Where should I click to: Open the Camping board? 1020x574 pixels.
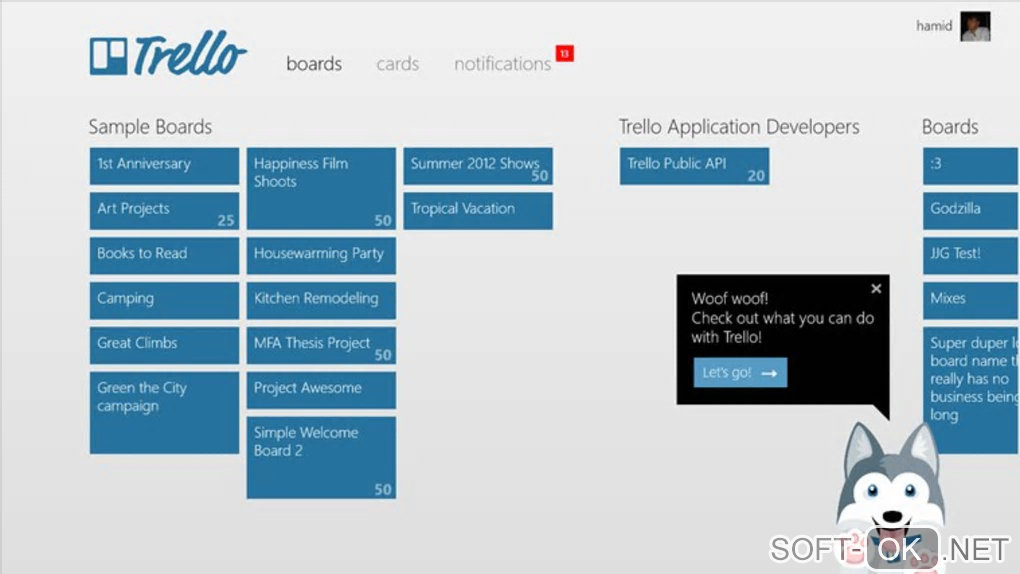pyautogui.click(x=164, y=301)
